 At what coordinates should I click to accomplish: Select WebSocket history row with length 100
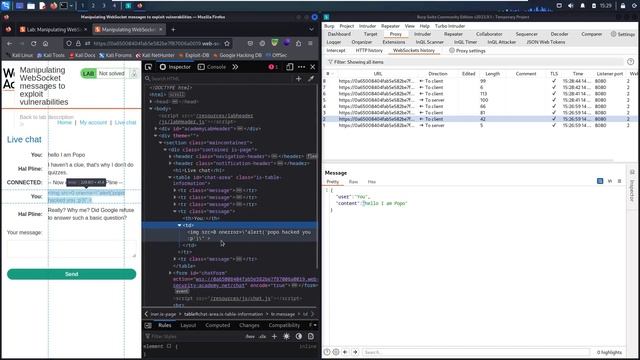(476, 100)
